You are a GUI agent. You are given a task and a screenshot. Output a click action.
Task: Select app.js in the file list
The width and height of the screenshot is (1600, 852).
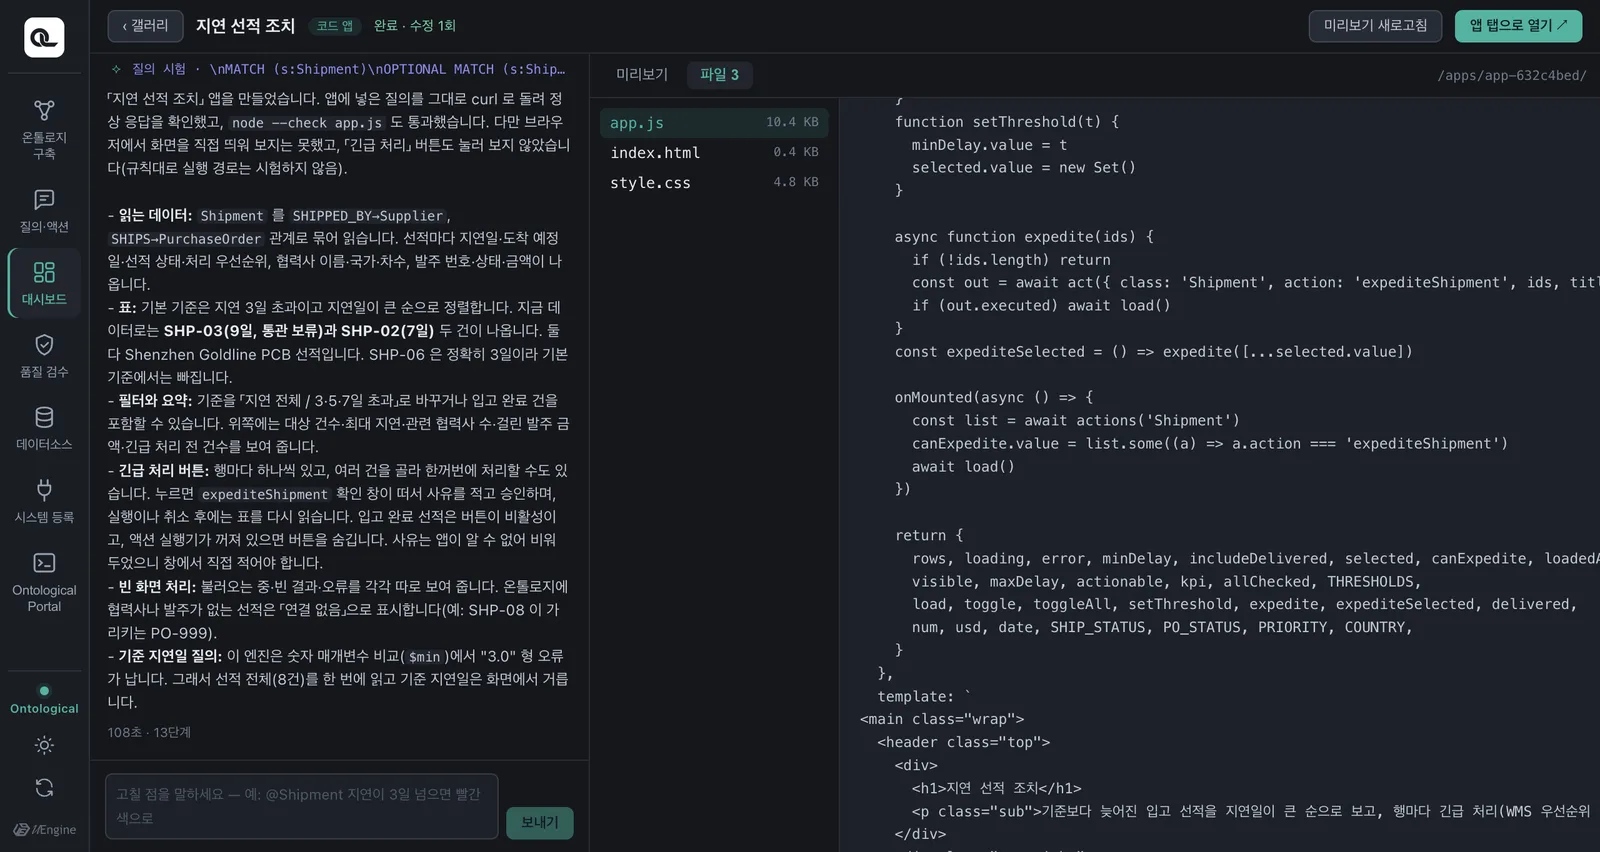tap(714, 123)
